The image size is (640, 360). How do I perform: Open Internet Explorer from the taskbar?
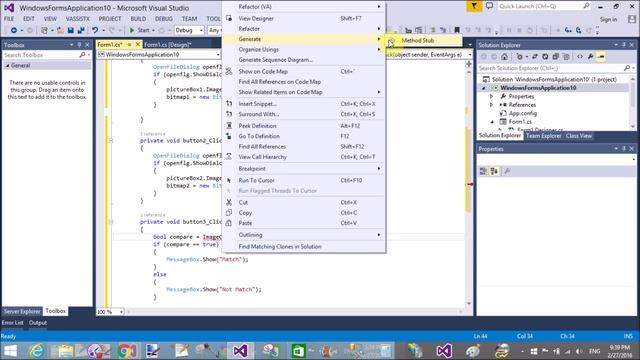pyautogui.click(x=37, y=351)
